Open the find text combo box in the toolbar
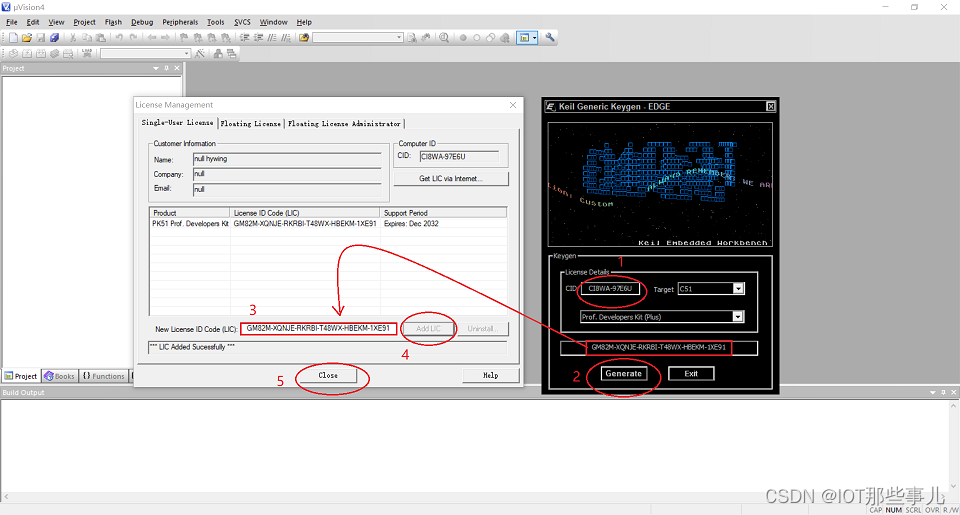The width and height of the screenshot is (960, 515). tap(358, 37)
